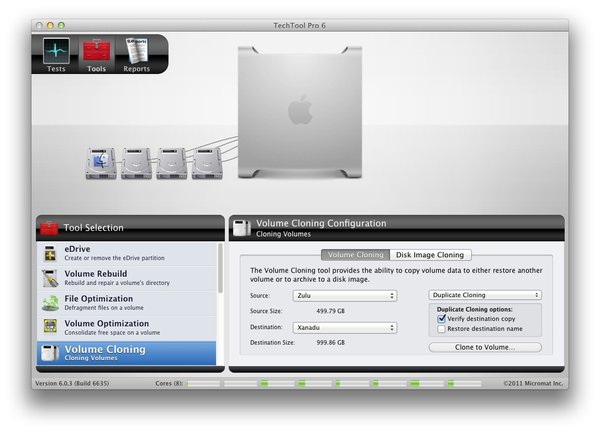This screenshot has width=600, height=433.
Task: Select the File Optimization tool icon
Action: [49, 303]
